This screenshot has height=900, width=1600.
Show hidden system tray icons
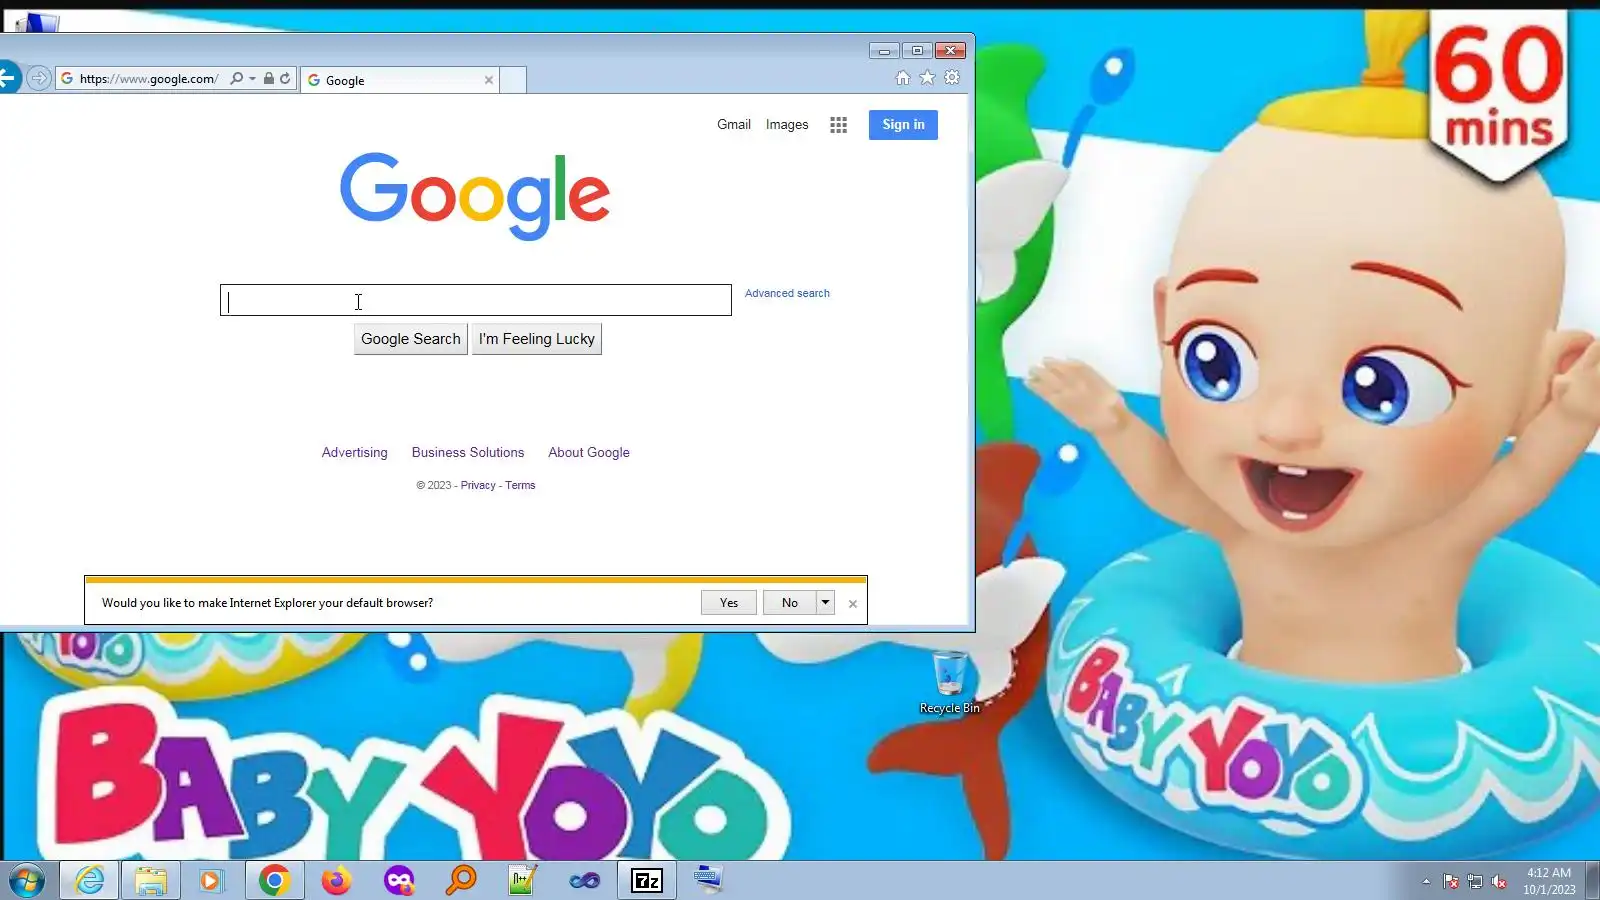(x=1426, y=881)
